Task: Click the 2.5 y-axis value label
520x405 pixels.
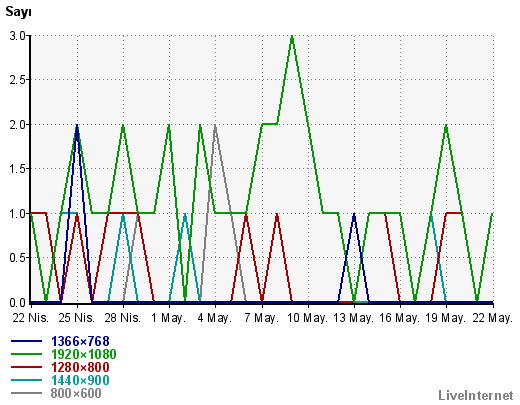Action: coord(18,80)
